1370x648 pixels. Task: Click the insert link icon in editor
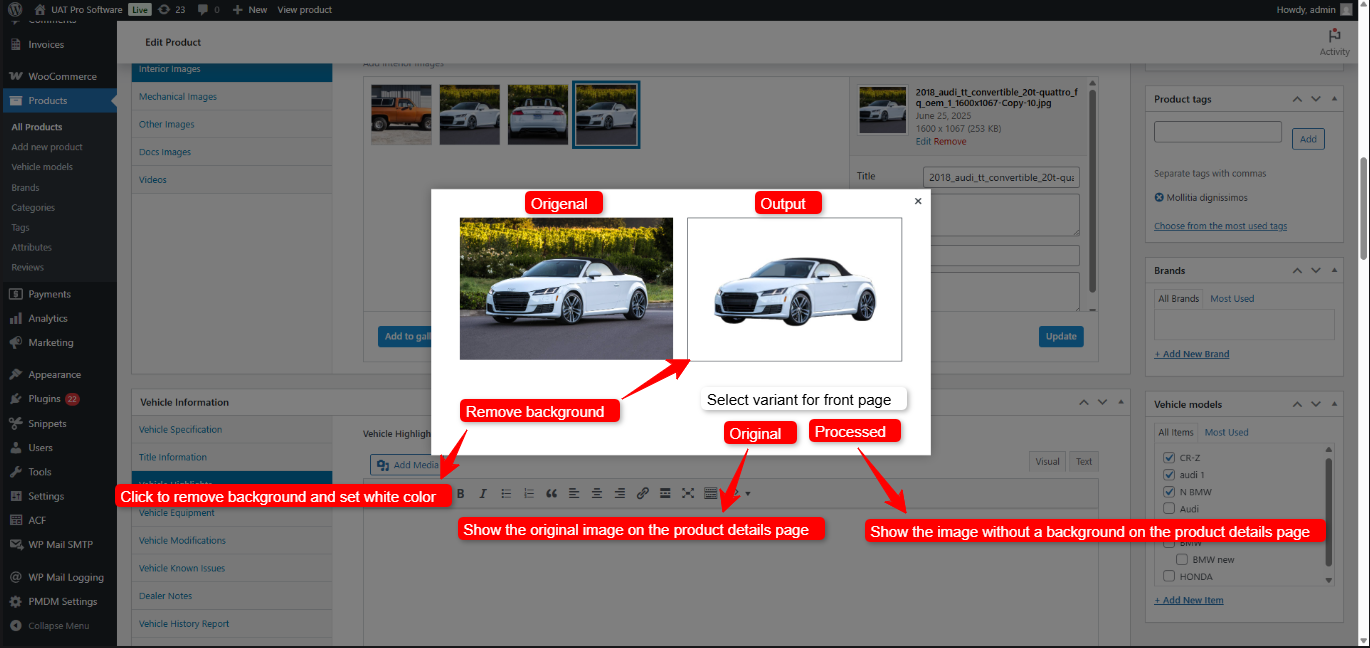(643, 493)
